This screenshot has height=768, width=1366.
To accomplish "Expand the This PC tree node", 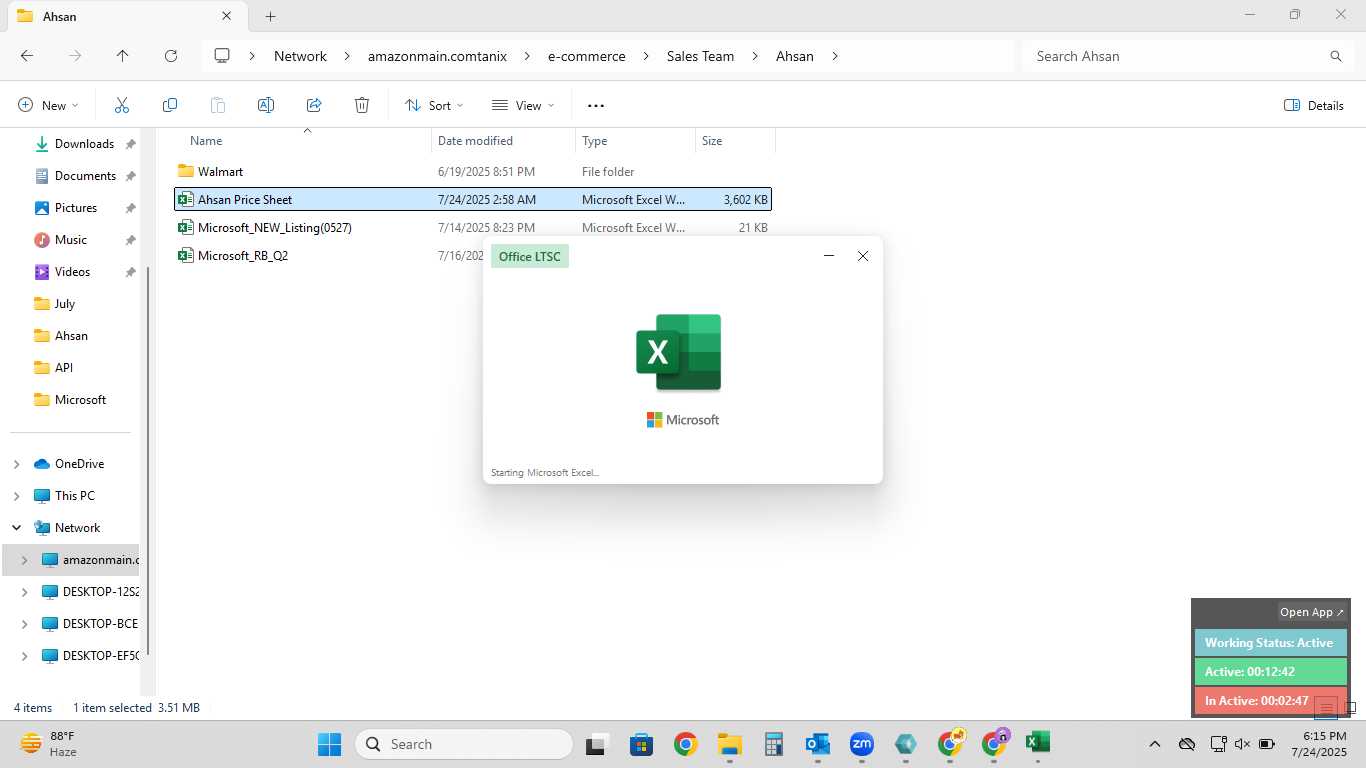I will click(16, 496).
